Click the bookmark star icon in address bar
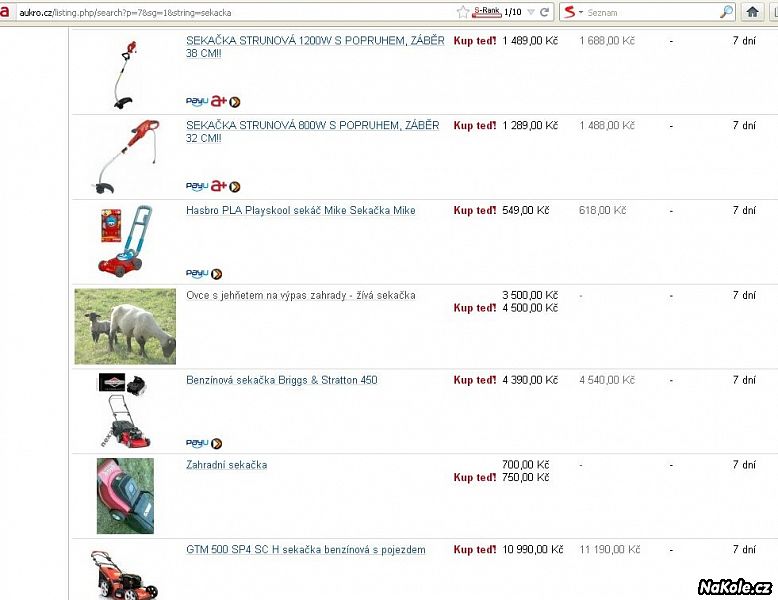 click(x=462, y=12)
